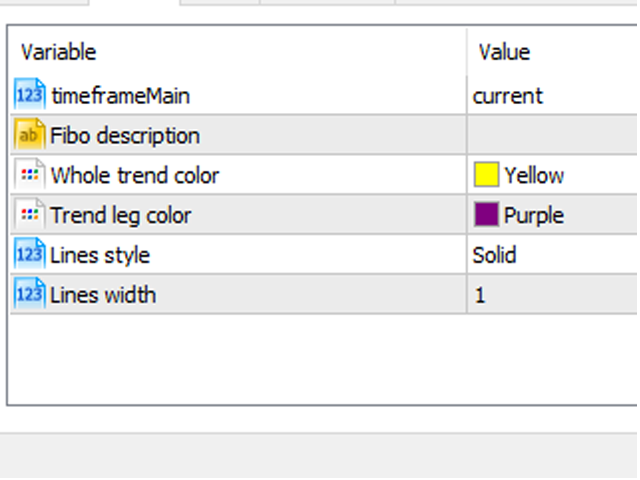The height and width of the screenshot is (480, 640).
Task: Select the Lines style variable name
Action: pos(100,255)
